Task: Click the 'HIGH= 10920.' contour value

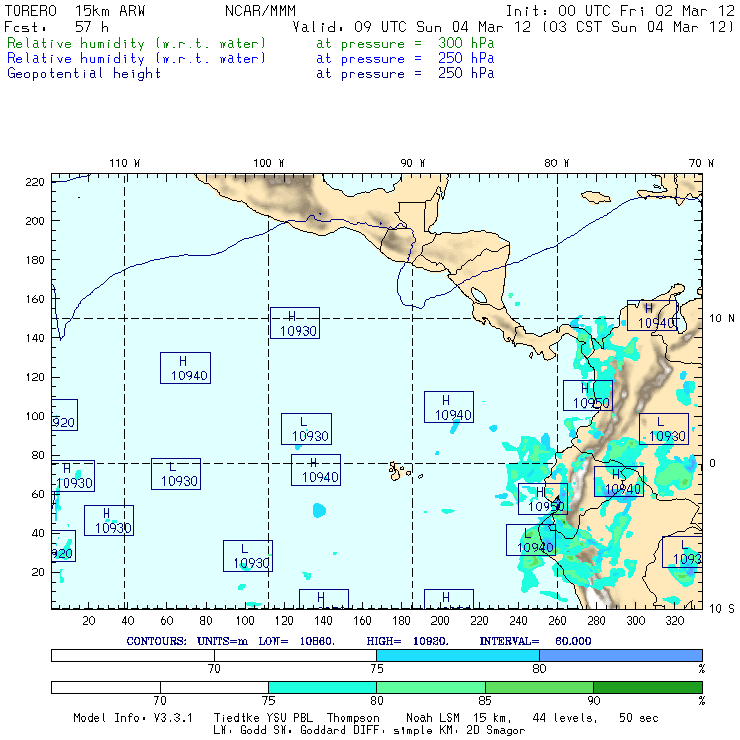Action: (x=407, y=641)
